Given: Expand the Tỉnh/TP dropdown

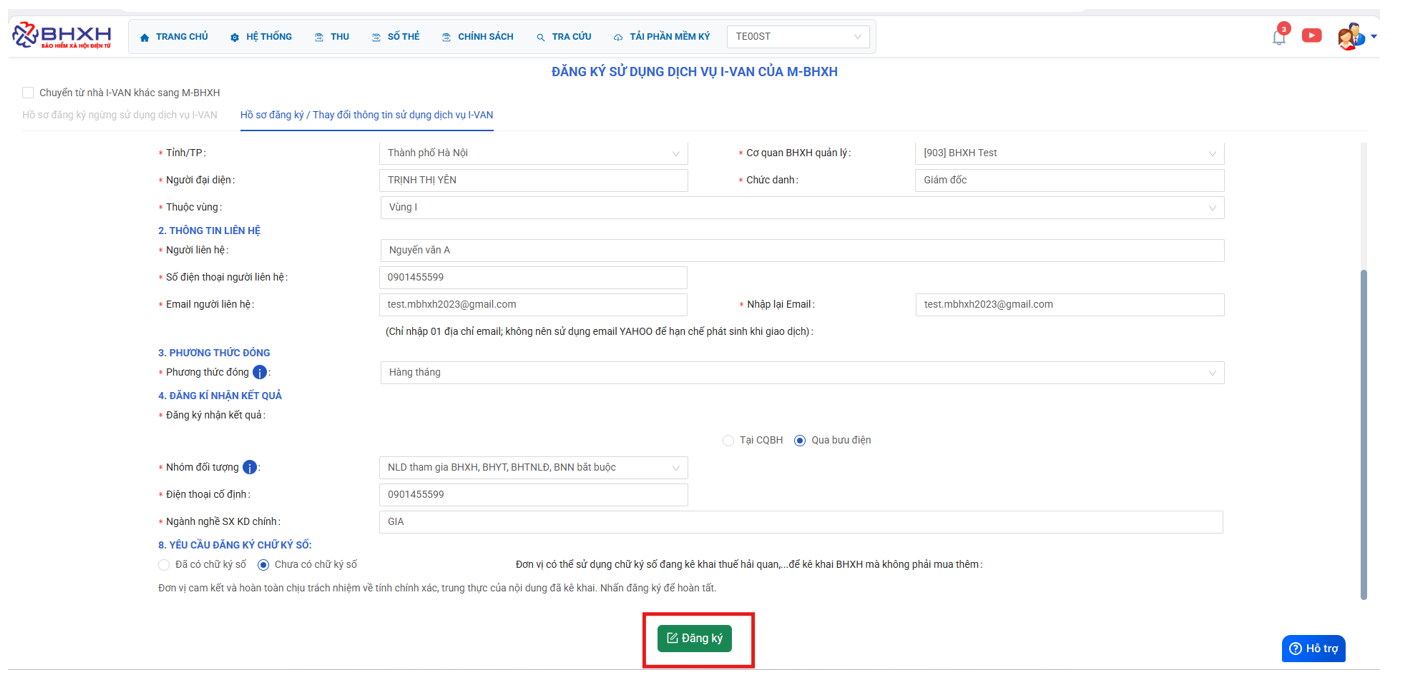Looking at the screenshot, I should 533,153.
